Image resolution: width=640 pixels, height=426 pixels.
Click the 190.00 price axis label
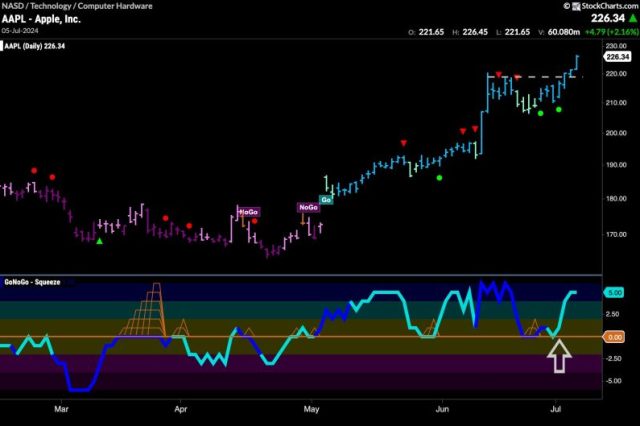coord(616,165)
